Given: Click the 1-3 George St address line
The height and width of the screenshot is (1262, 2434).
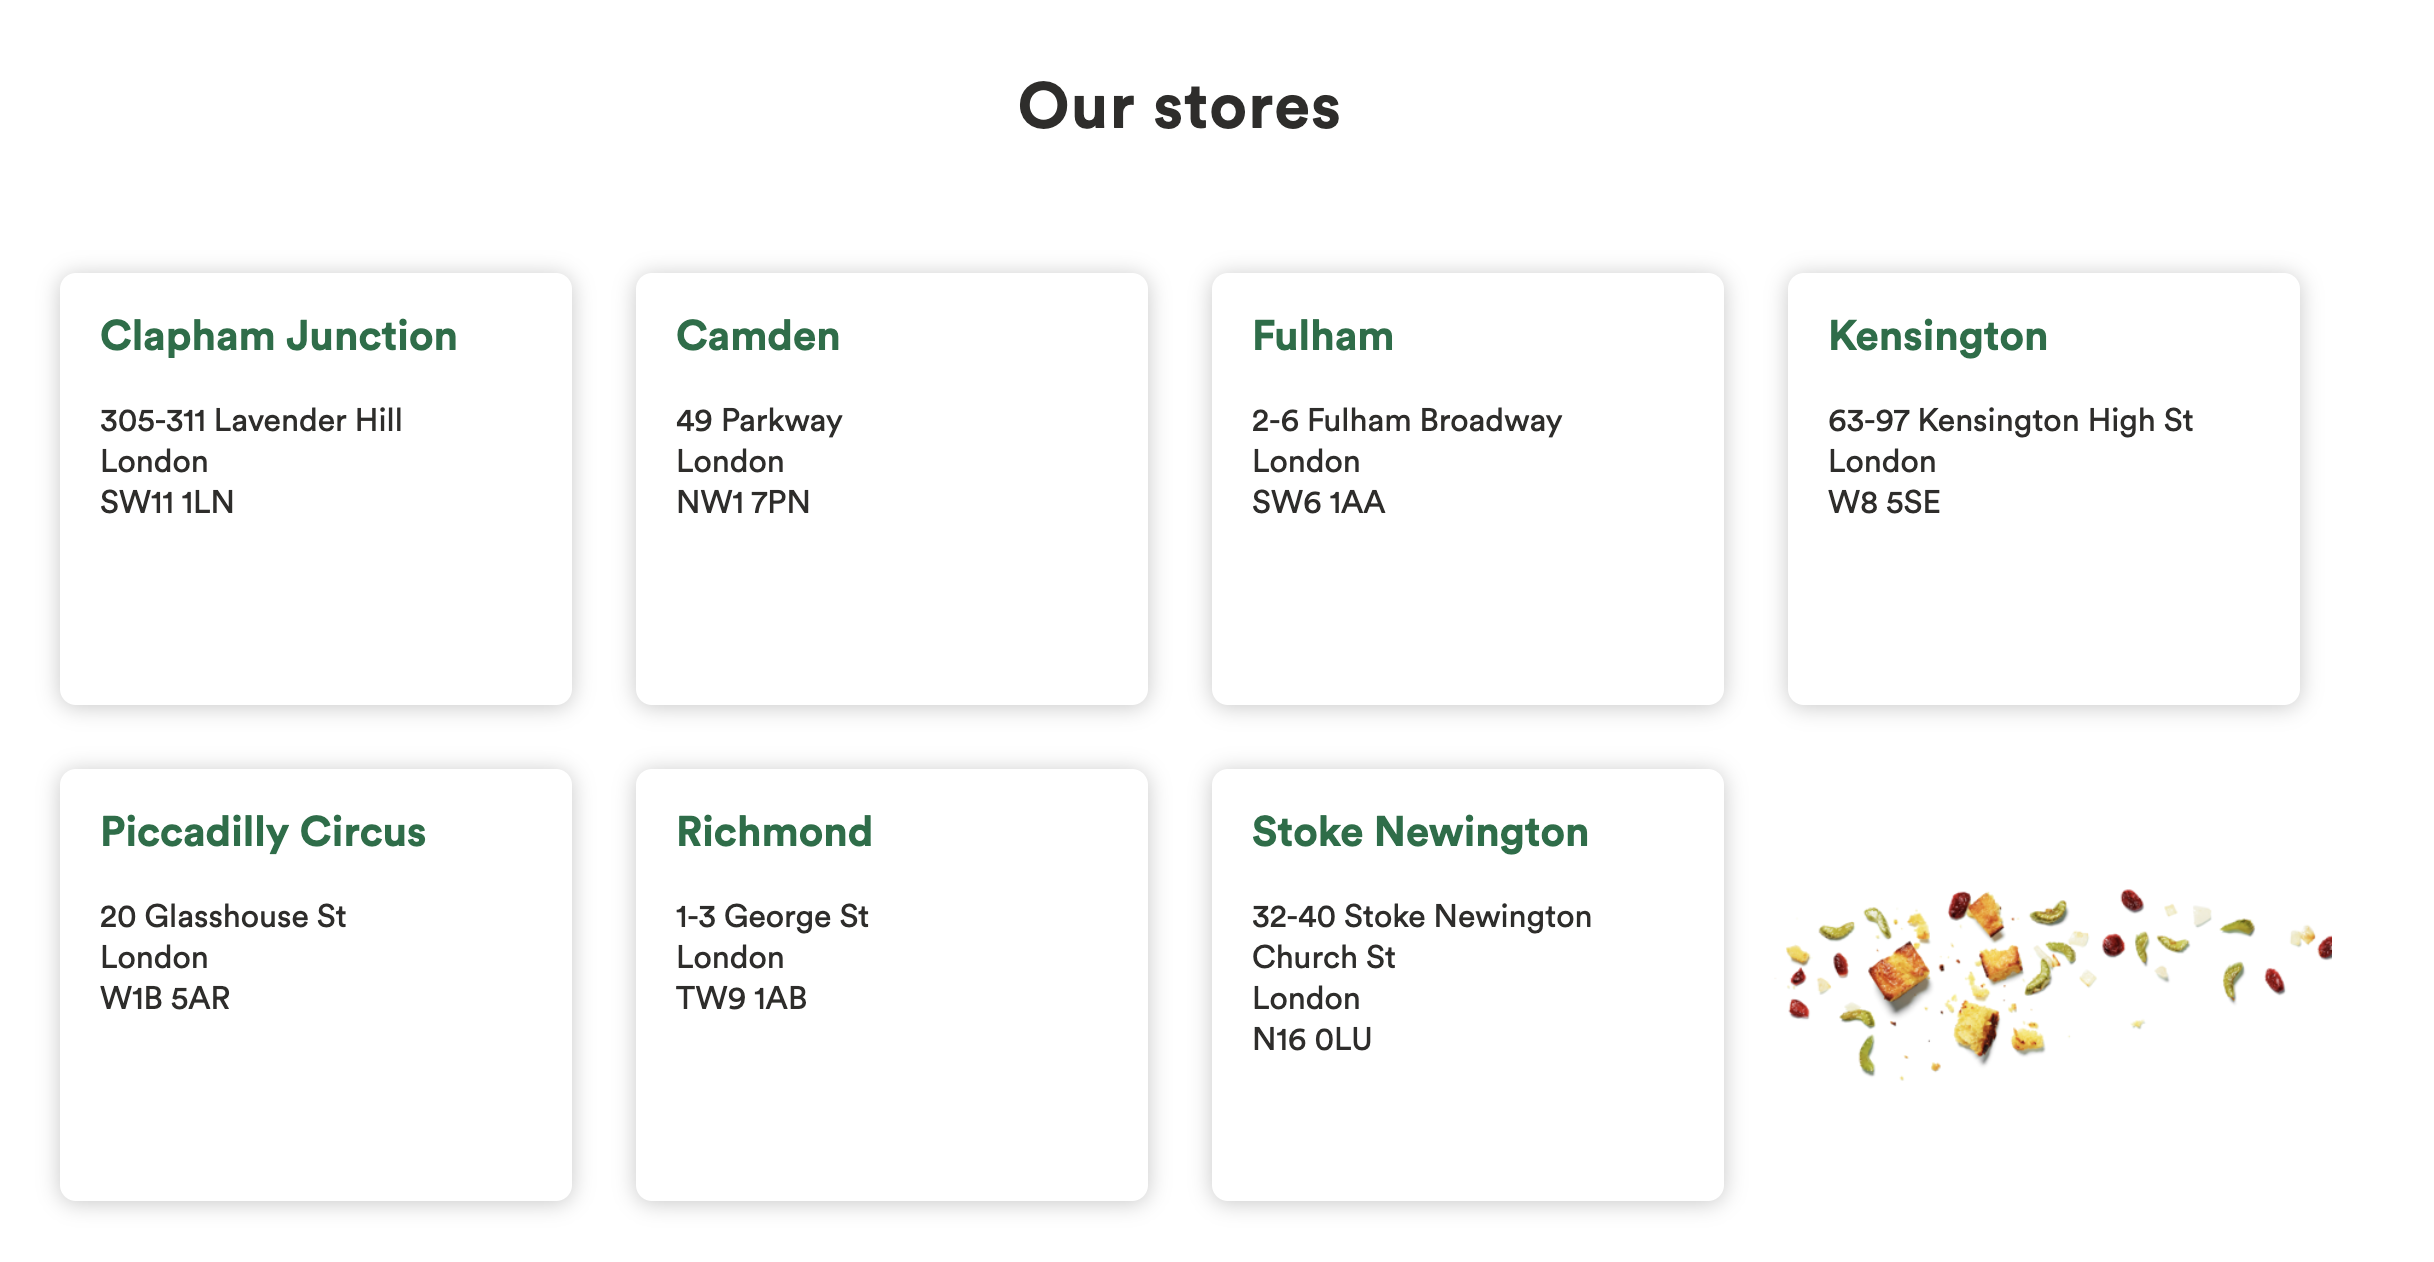Looking at the screenshot, I should pos(772,916).
